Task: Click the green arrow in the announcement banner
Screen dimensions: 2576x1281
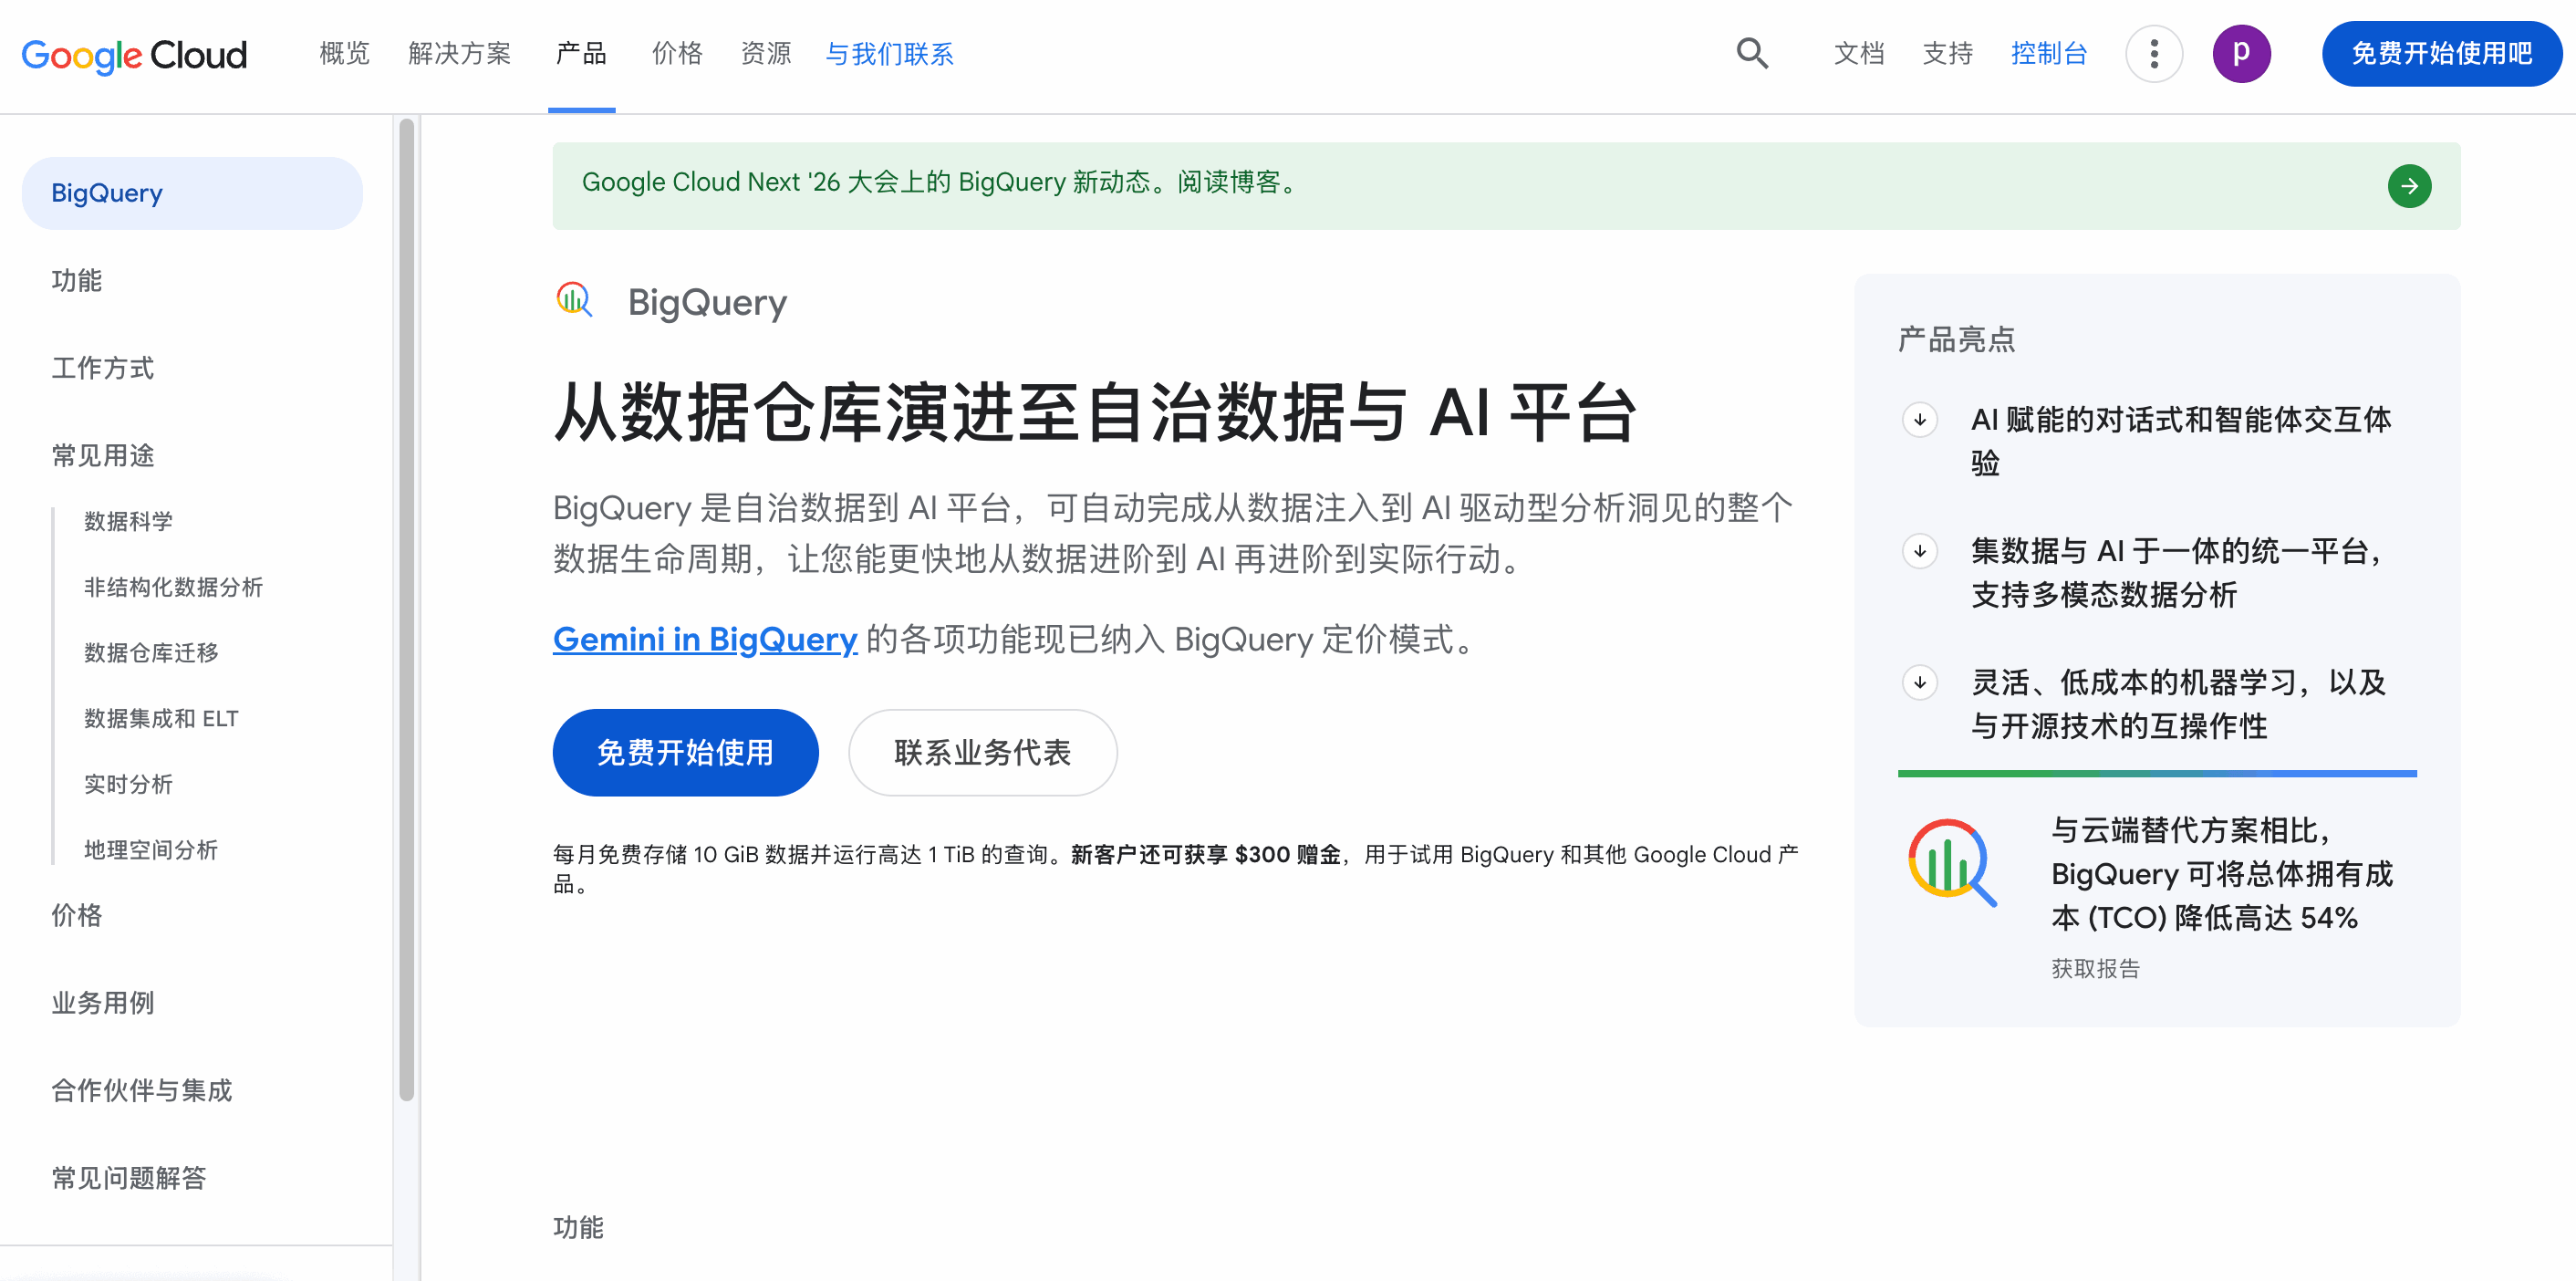Action: point(2409,186)
